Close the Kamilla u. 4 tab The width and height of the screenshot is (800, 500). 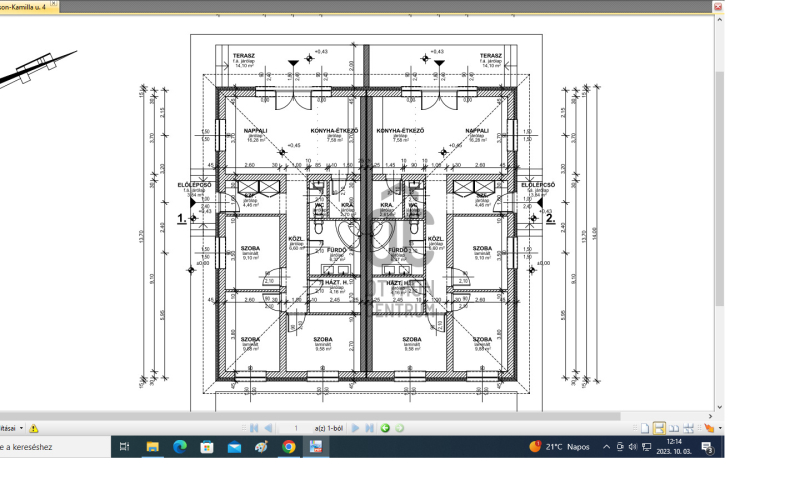tap(54, 4)
